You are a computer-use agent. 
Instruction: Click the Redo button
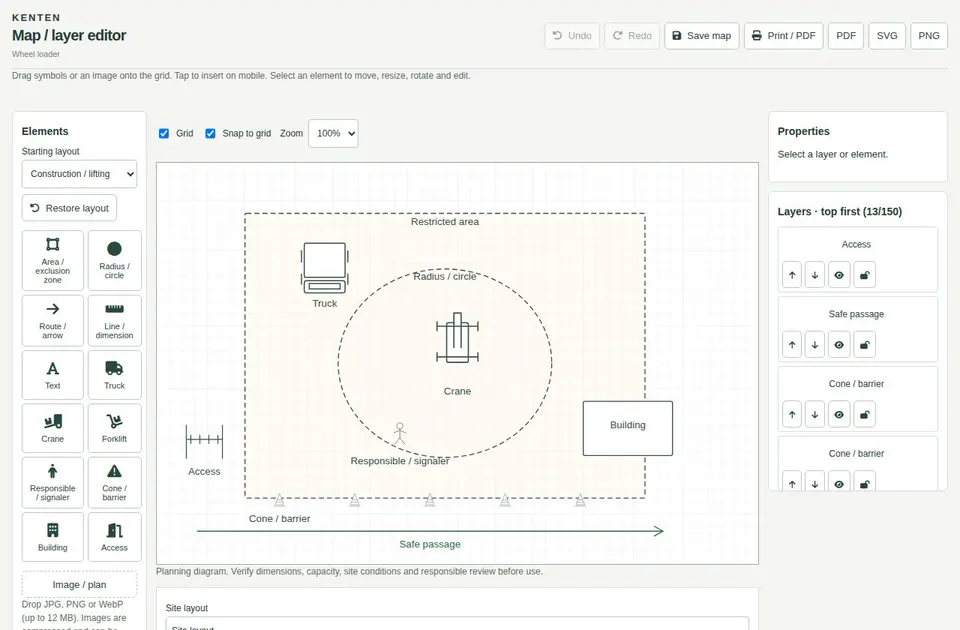click(x=632, y=36)
